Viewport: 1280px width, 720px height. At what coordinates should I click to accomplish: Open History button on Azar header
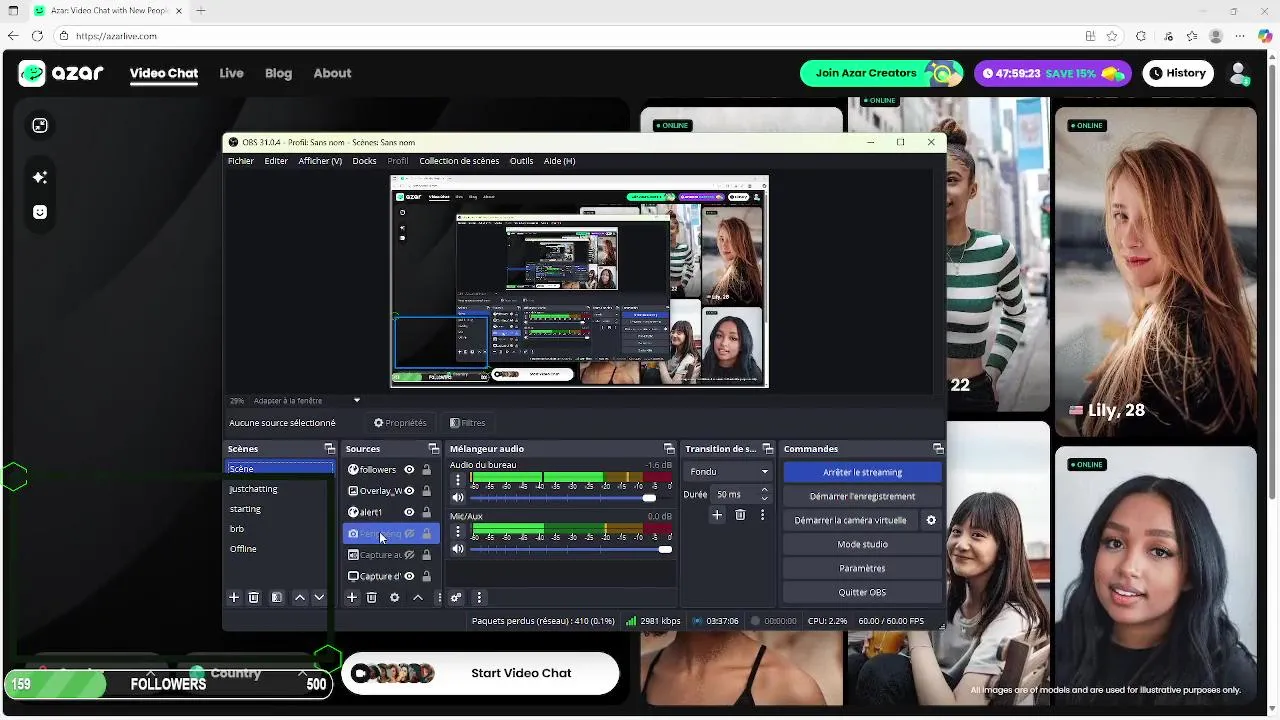[x=1178, y=73]
